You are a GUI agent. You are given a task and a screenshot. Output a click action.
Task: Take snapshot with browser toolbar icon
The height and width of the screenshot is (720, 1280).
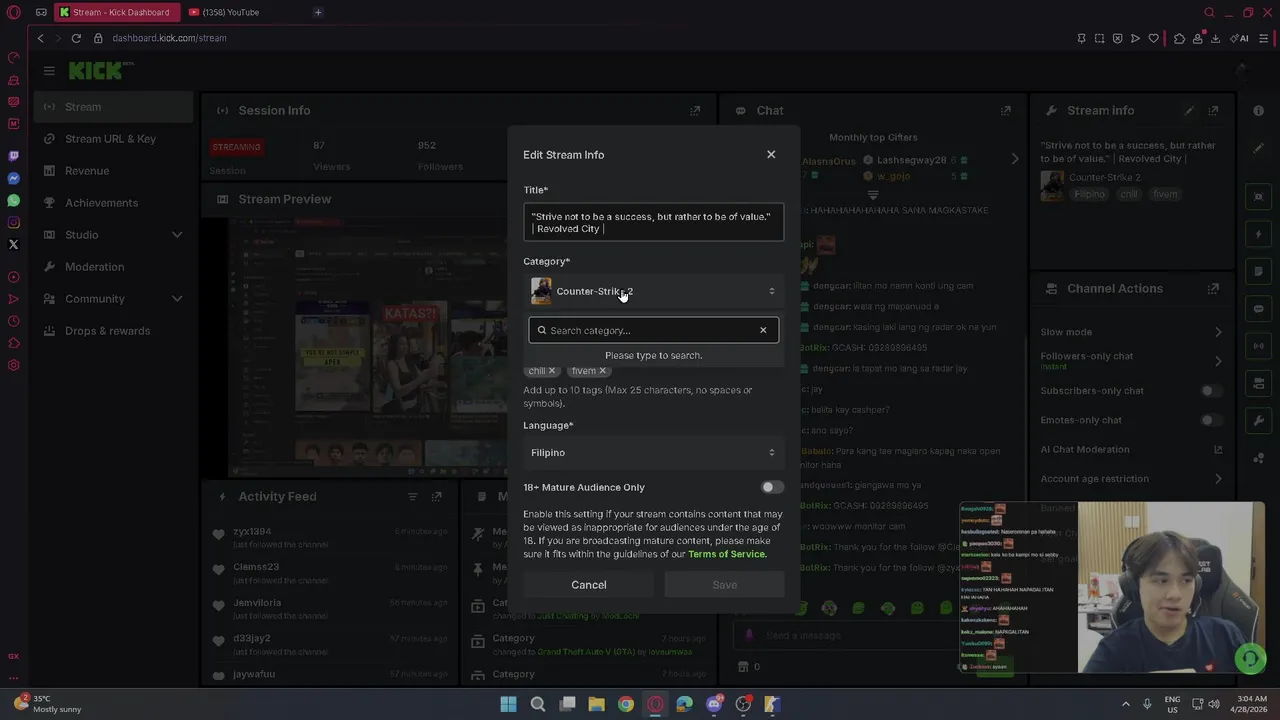click(x=1099, y=38)
